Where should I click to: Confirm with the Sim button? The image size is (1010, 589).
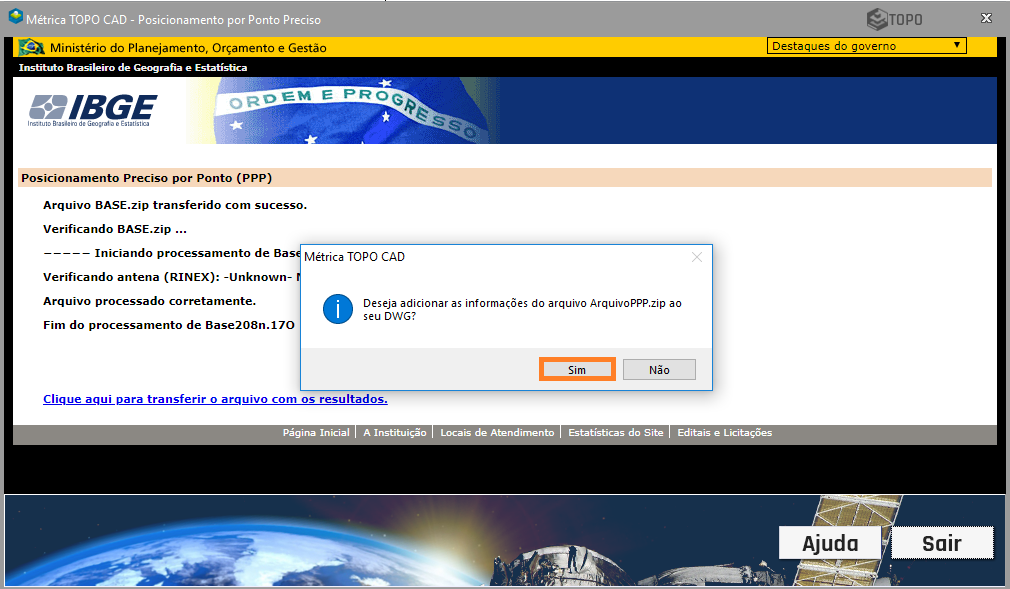(576, 370)
